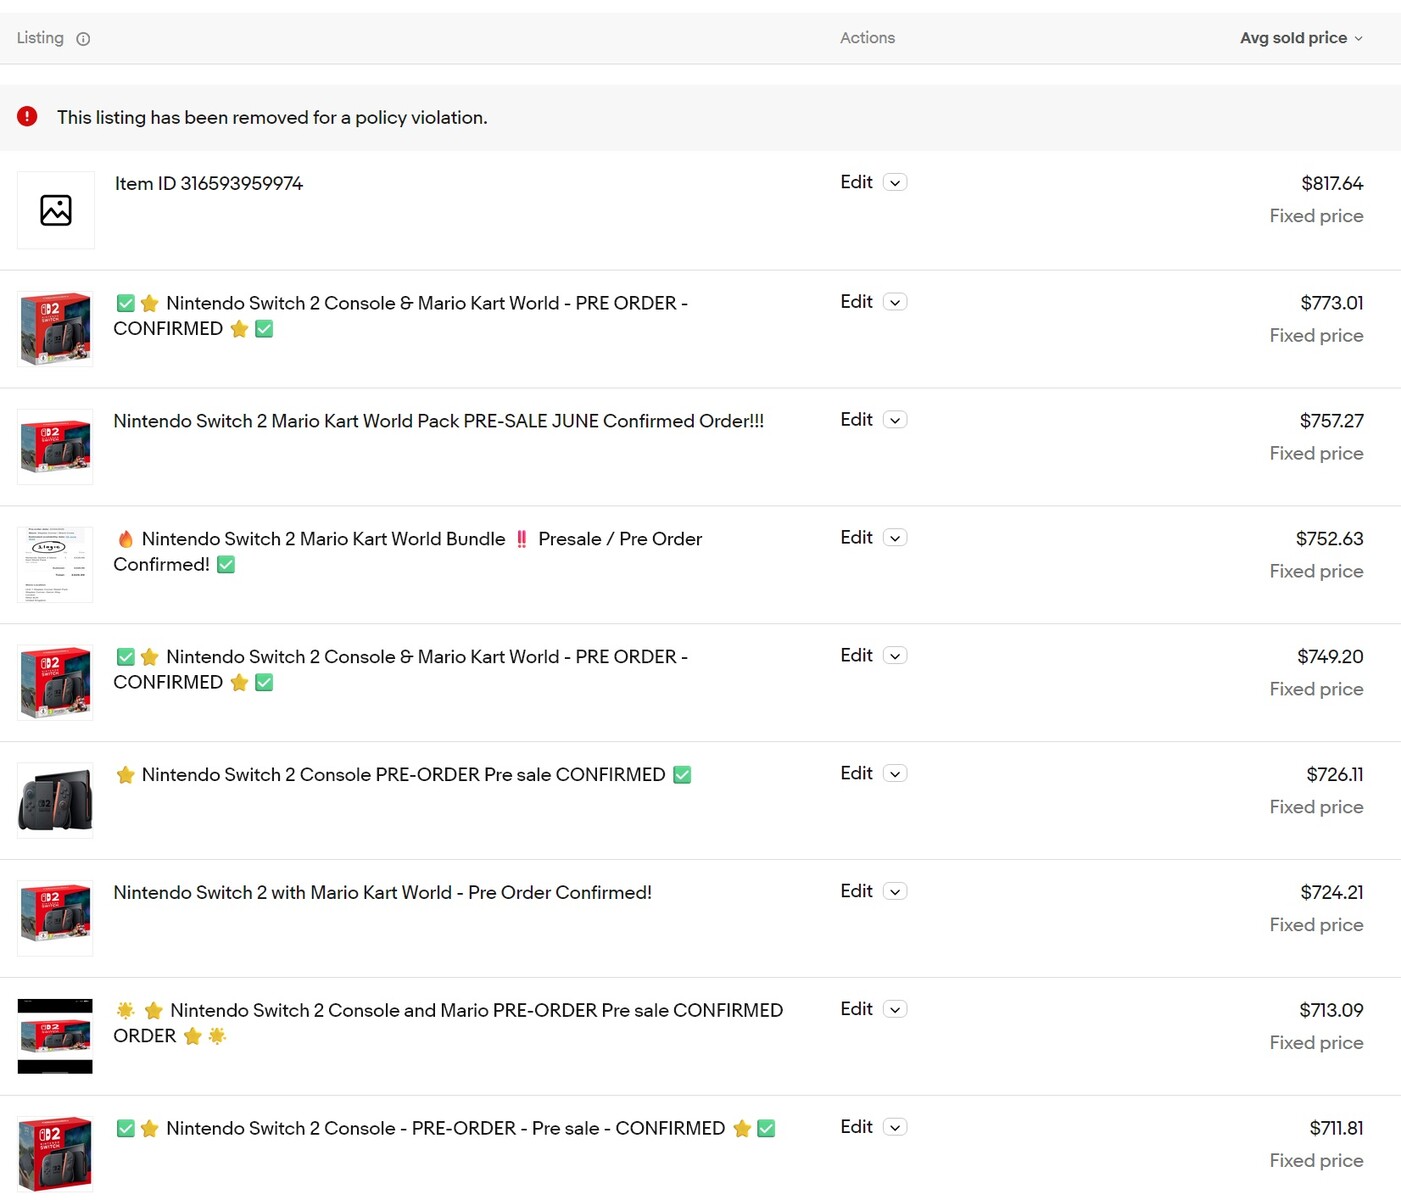Edit the Pre Order Confirmed! $724.21 listing
Screen dimensions: 1401x1200
[x=856, y=892]
